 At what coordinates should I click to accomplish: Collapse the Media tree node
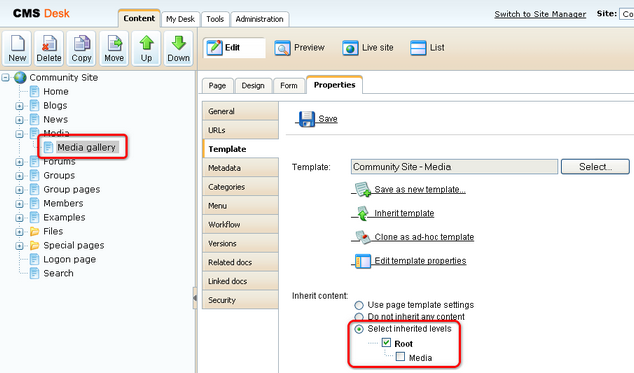click(19, 134)
